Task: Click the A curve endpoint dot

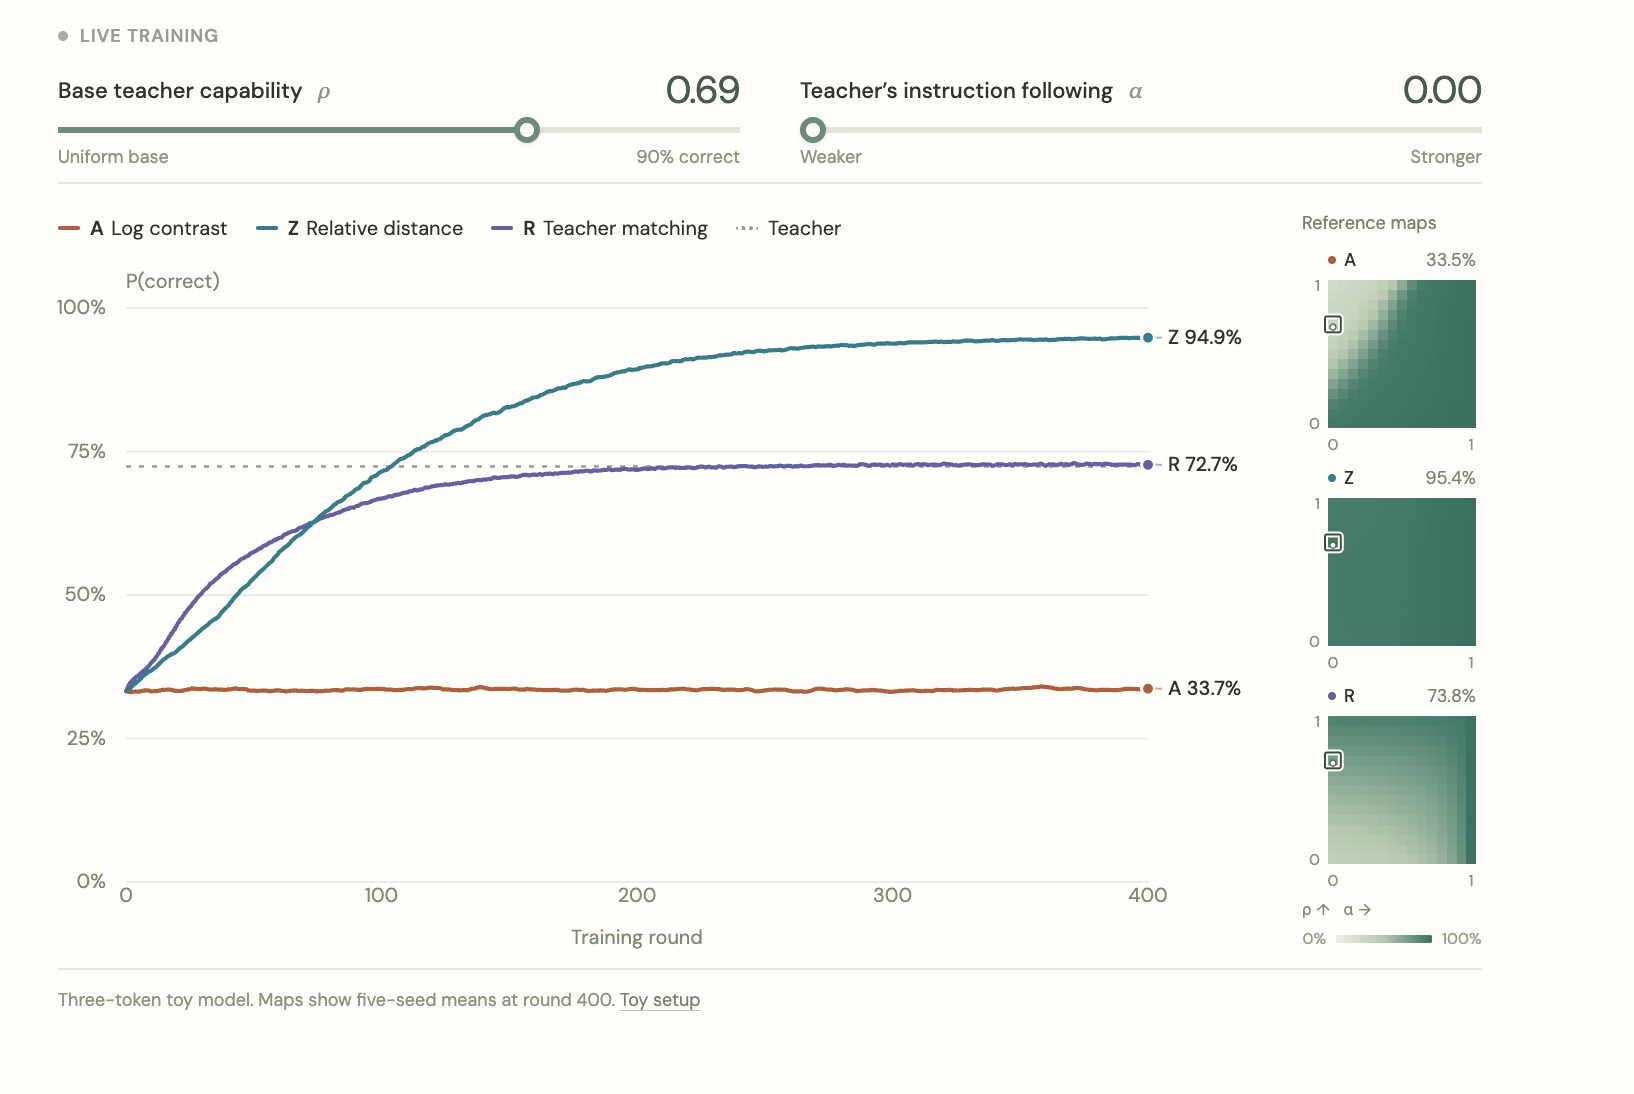Action: click(x=1148, y=688)
